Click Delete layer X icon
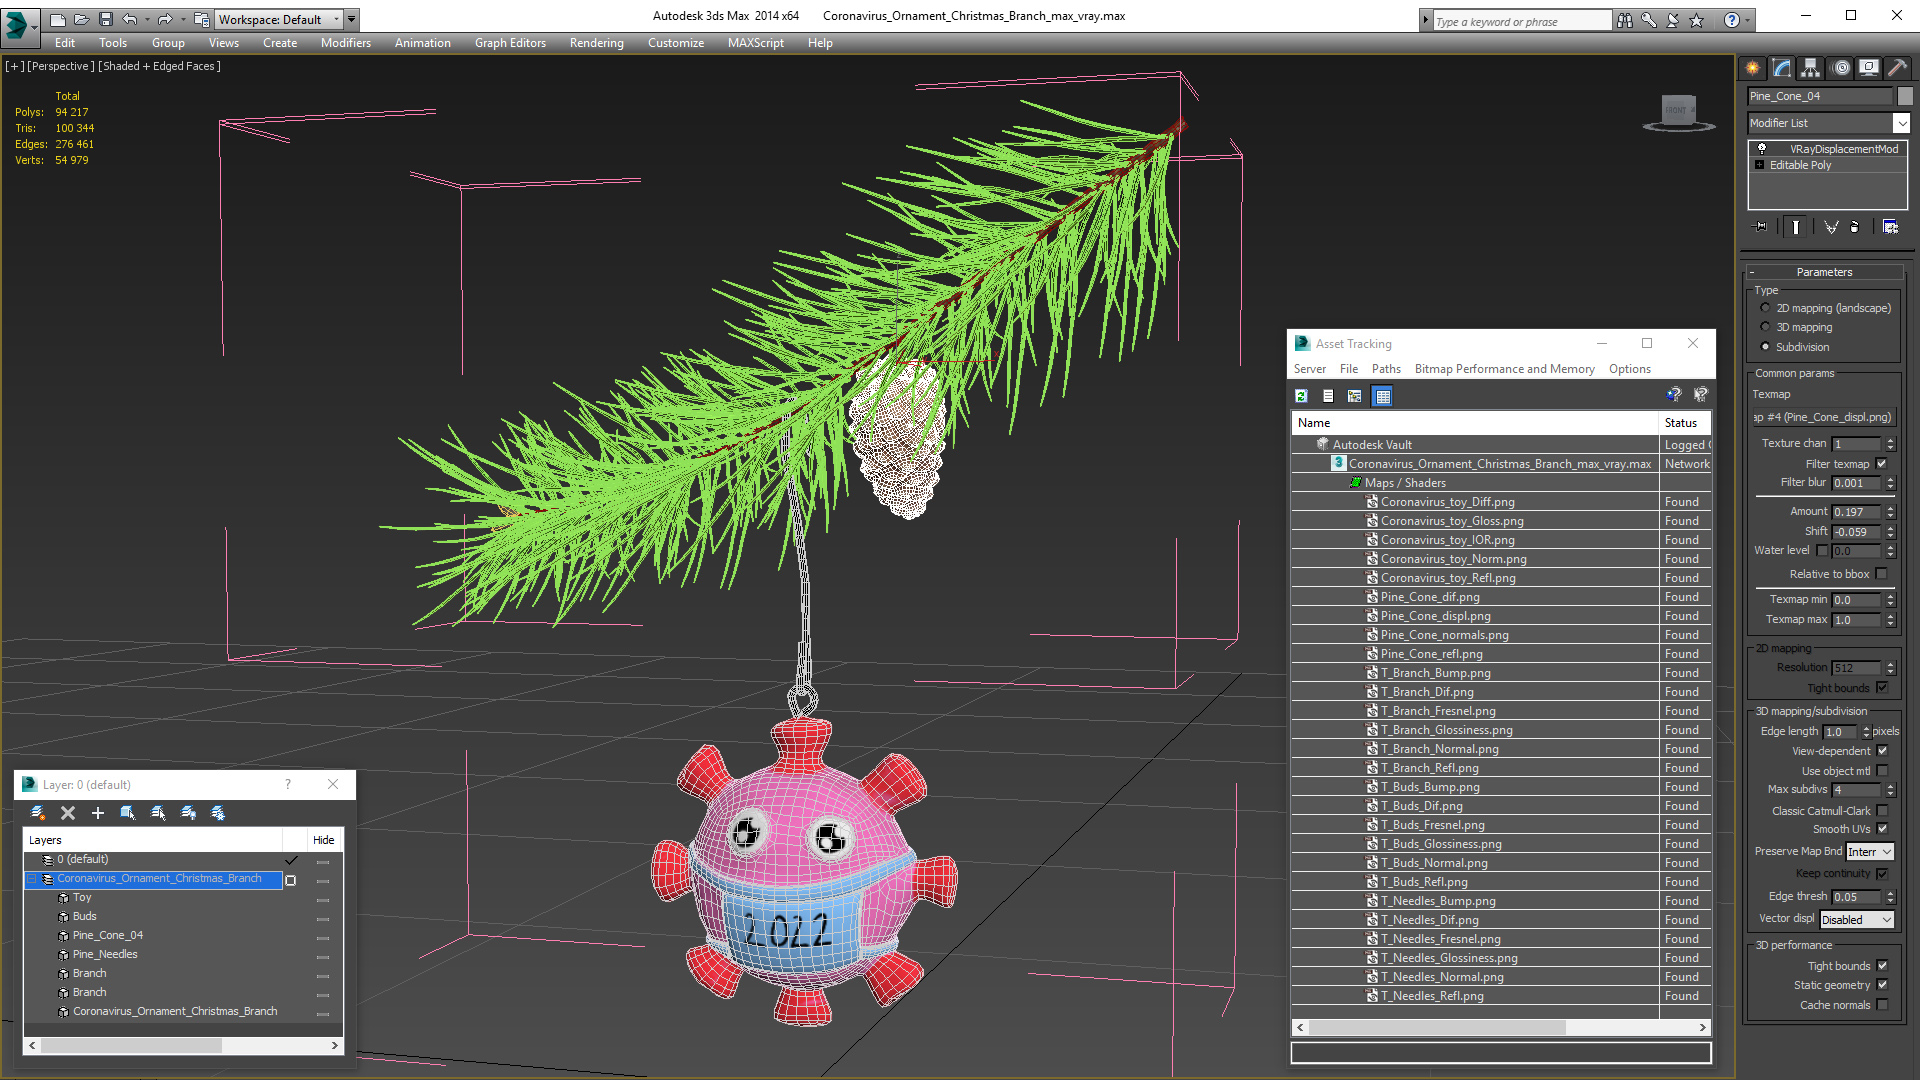The width and height of the screenshot is (1920, 1080). (x=68, y=813)
